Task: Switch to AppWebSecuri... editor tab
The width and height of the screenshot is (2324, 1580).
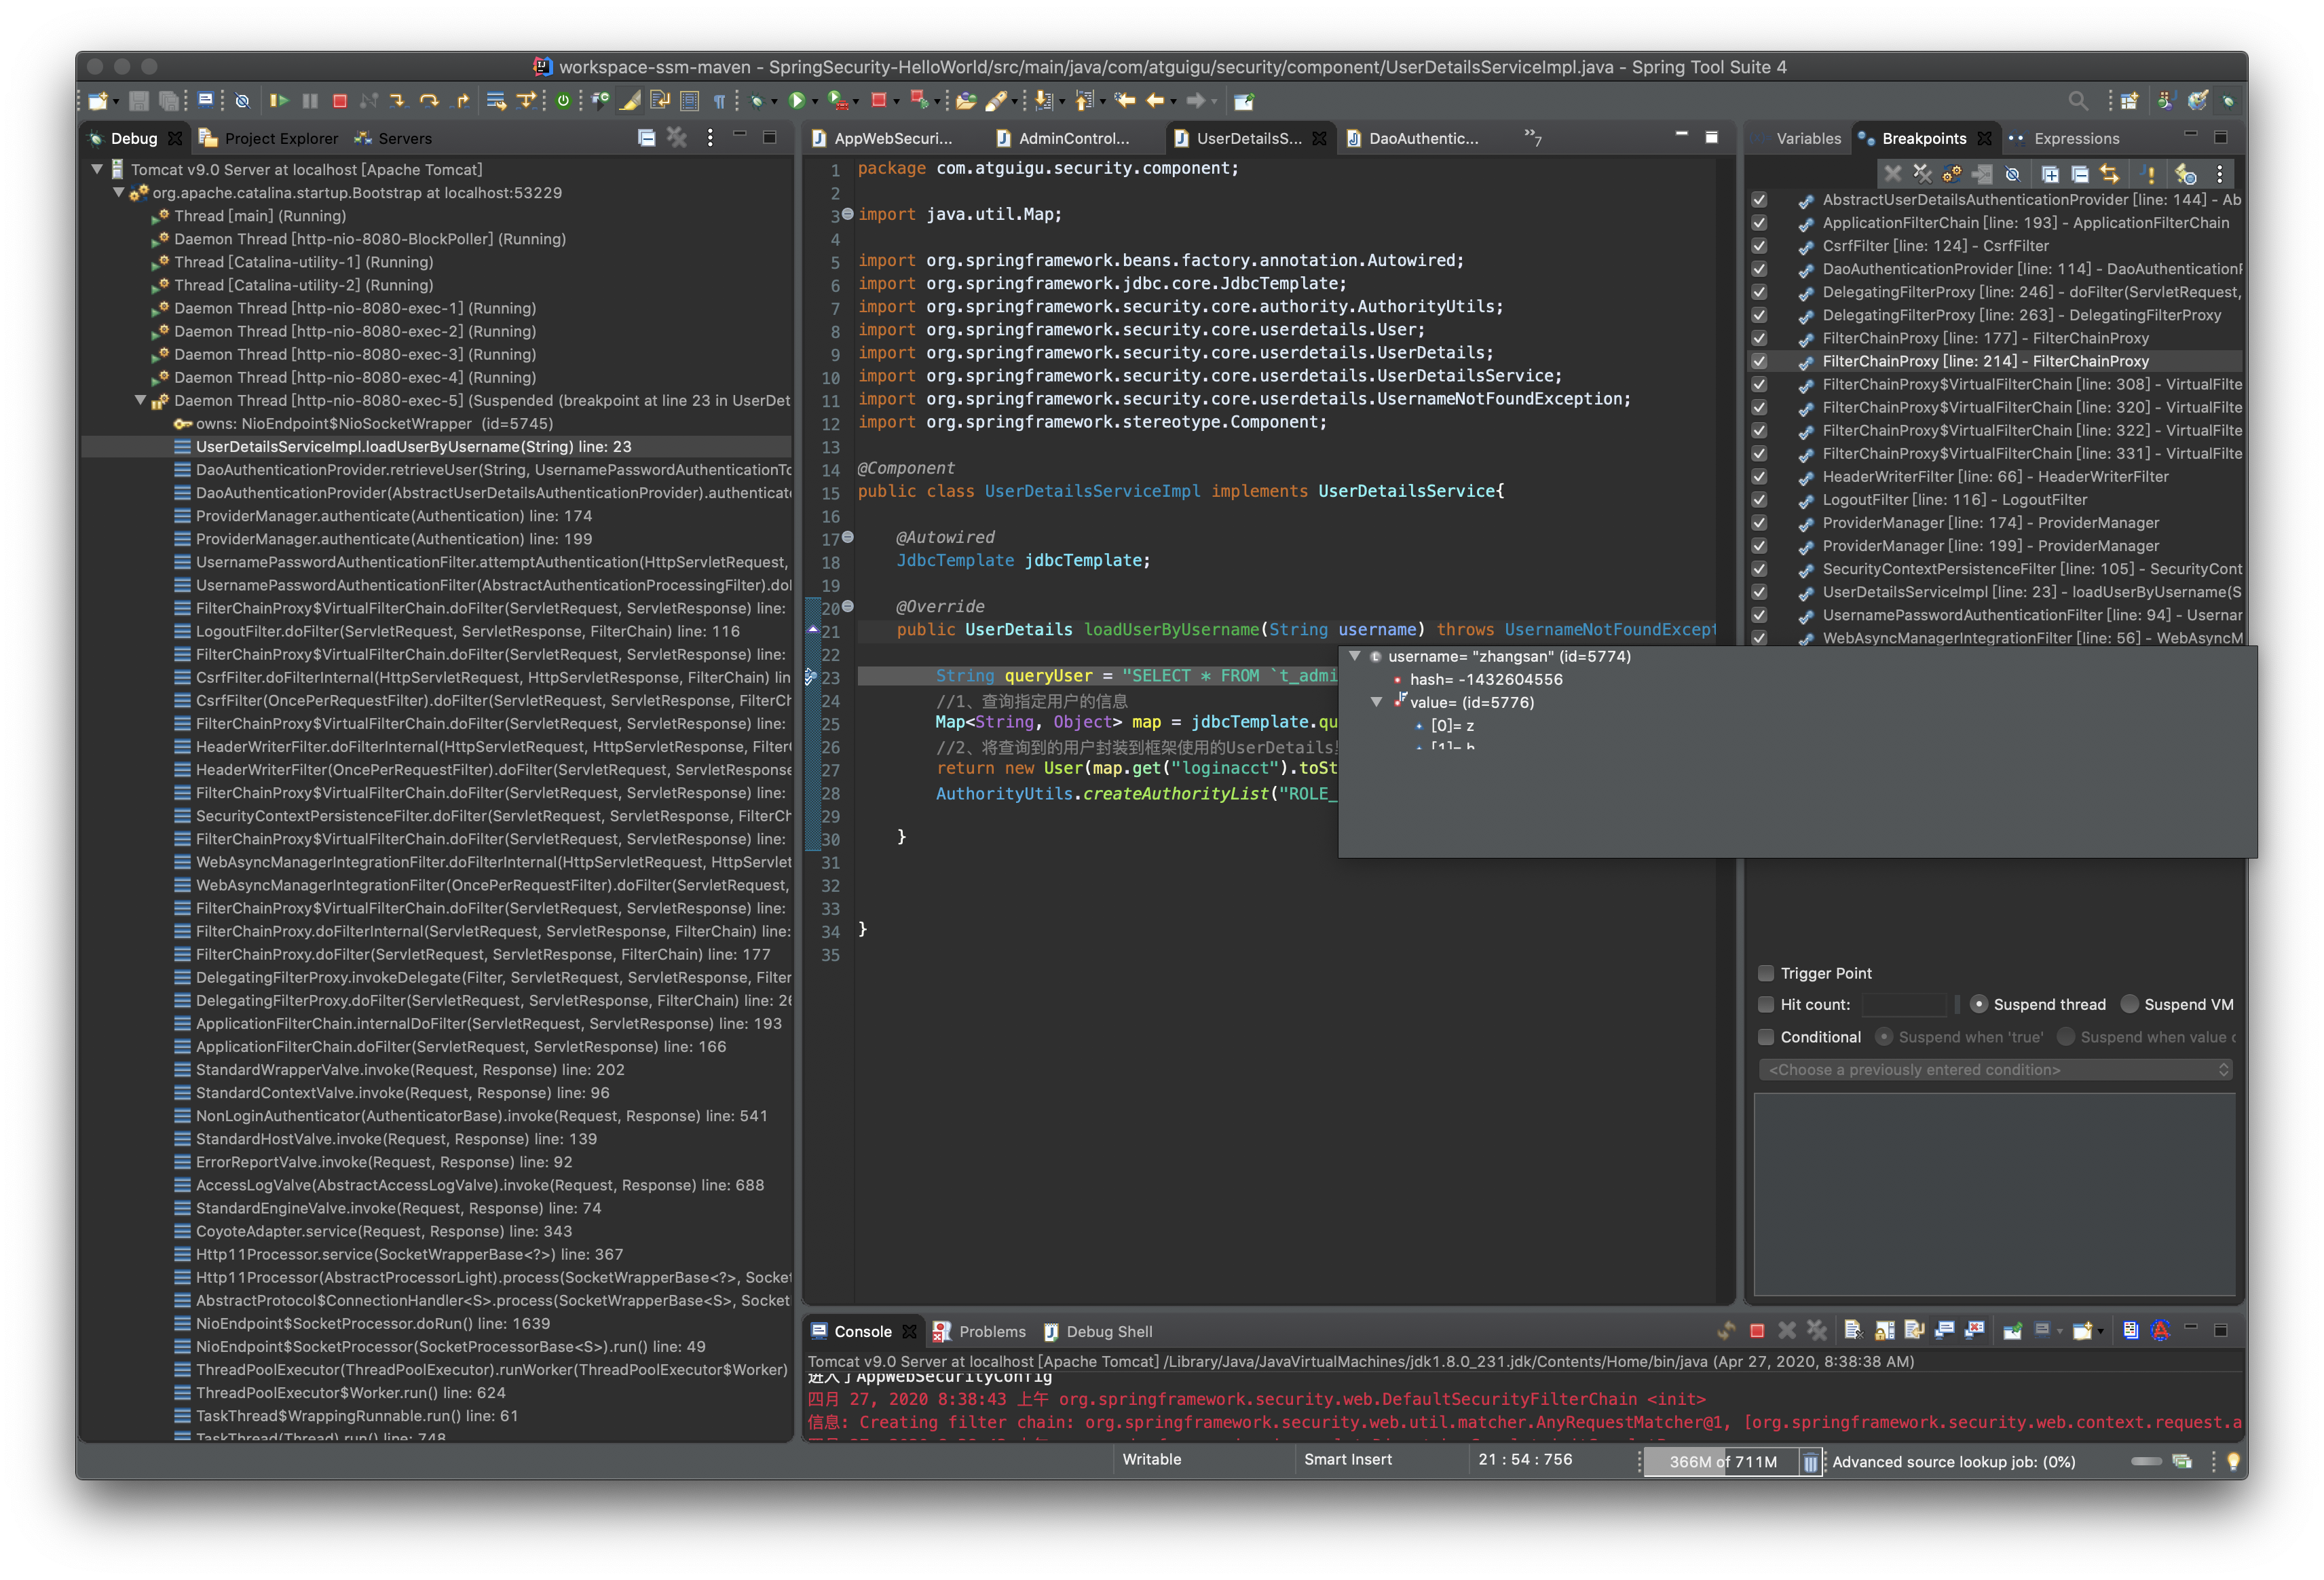Action: coord(882,138)
